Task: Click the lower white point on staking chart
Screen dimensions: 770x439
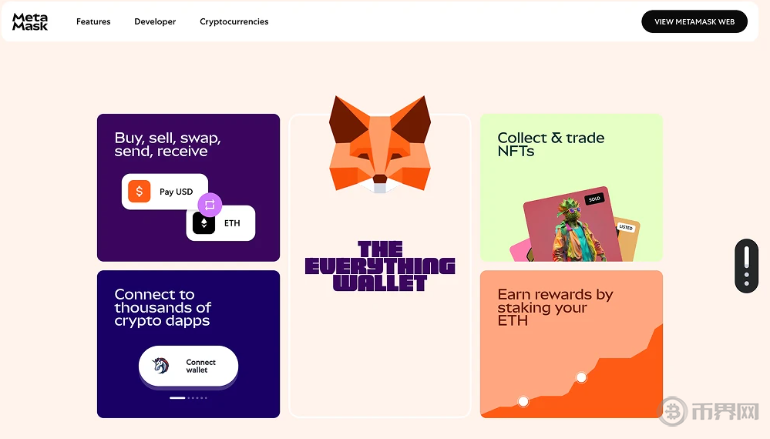Action: pos(523,402)
